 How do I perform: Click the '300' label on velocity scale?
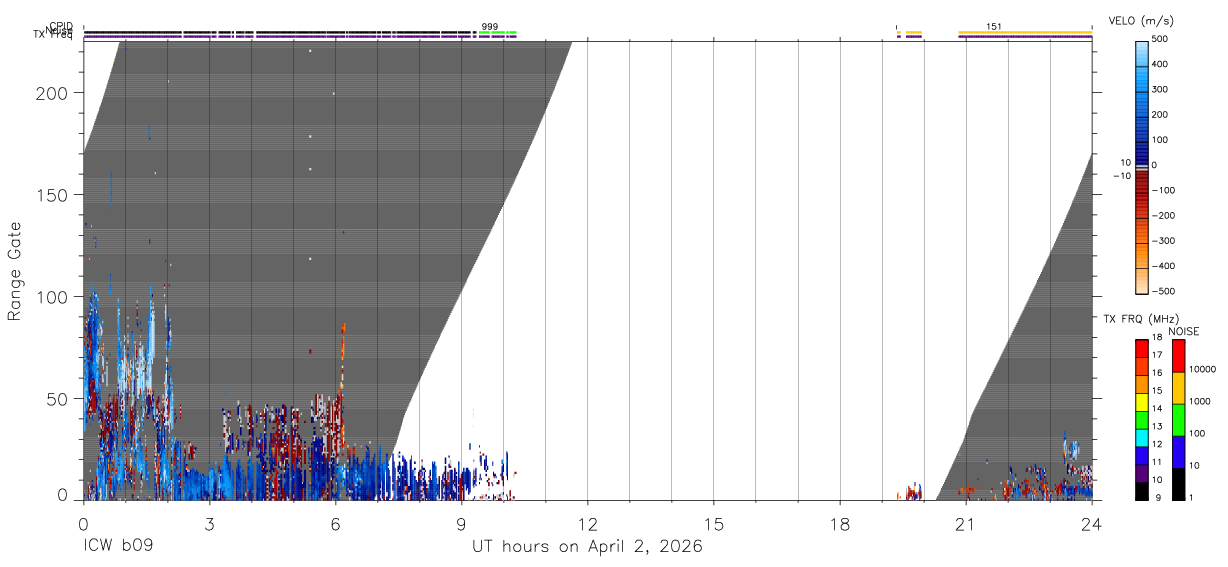1160,89
